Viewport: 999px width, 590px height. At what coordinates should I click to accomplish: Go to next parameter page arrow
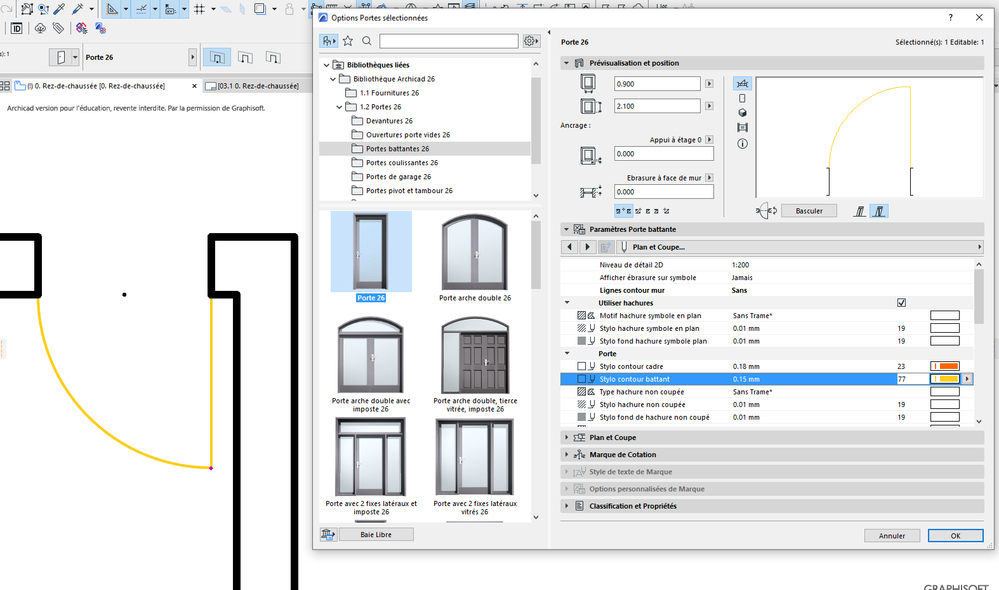pos(587,247)
